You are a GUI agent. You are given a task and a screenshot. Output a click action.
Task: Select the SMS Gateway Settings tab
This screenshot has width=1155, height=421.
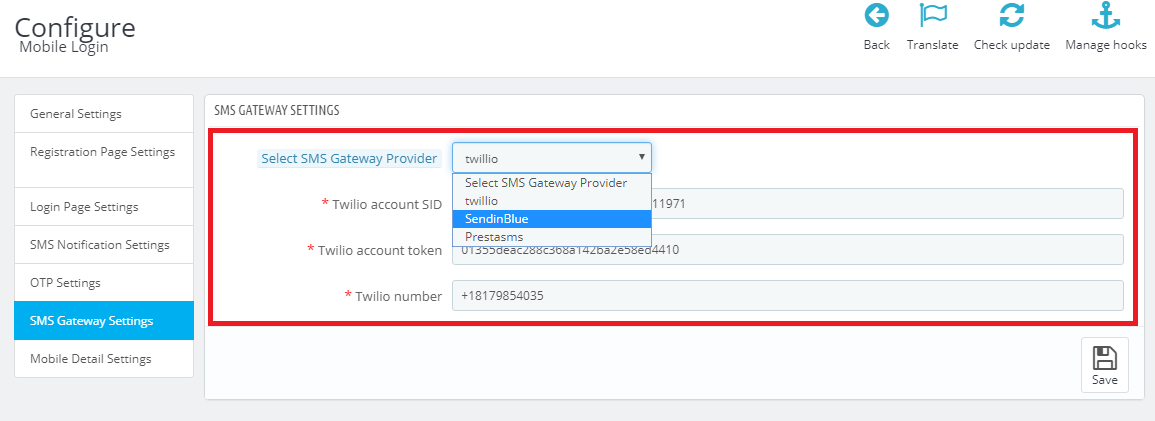point(104,321)
